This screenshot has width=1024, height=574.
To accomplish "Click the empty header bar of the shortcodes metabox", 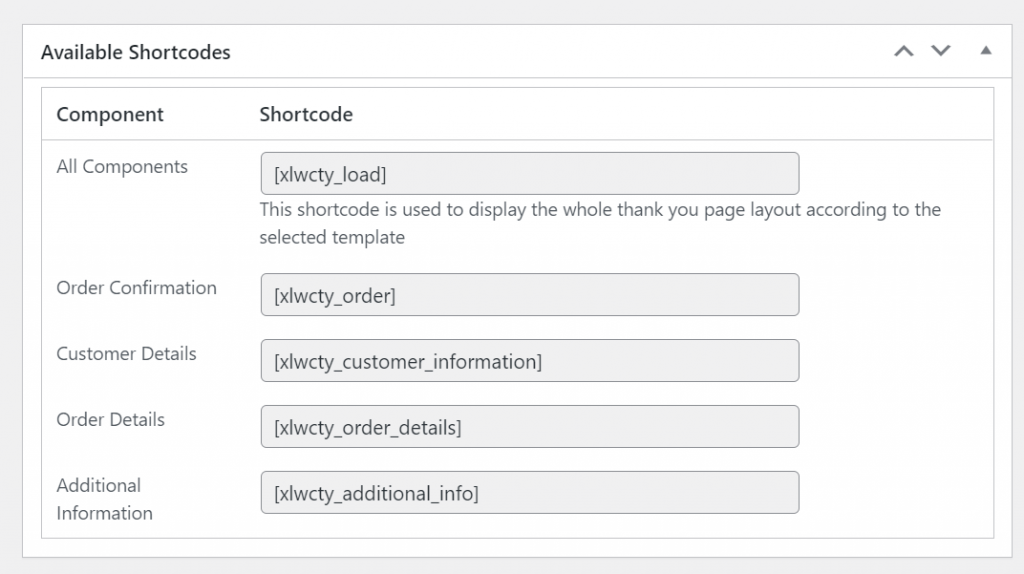I will 562,52.
